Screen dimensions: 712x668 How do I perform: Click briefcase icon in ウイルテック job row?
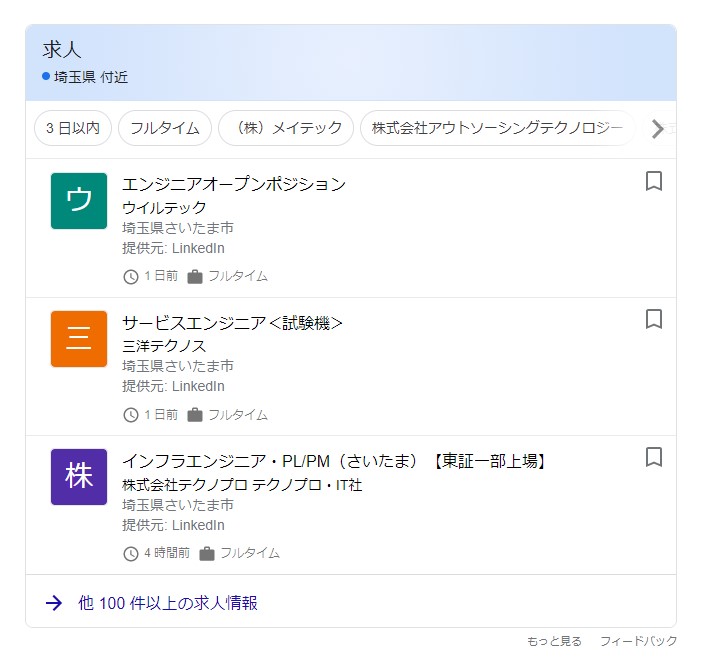click(195, 277)
